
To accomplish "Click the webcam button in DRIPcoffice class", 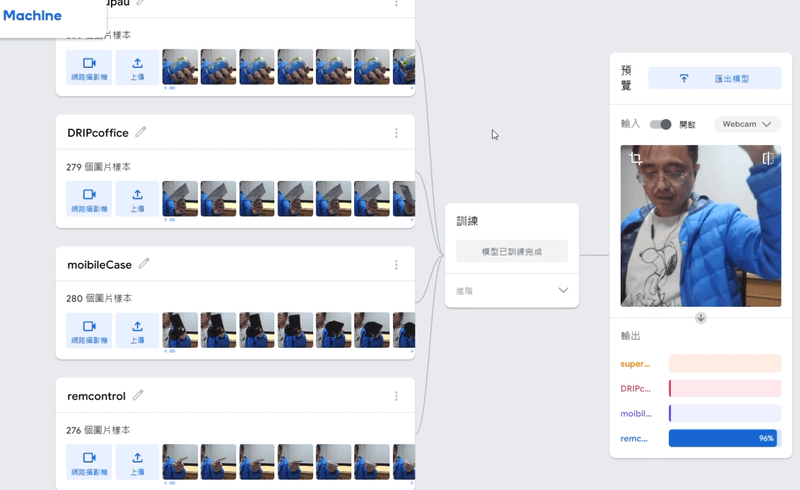I will click(89, 199).
